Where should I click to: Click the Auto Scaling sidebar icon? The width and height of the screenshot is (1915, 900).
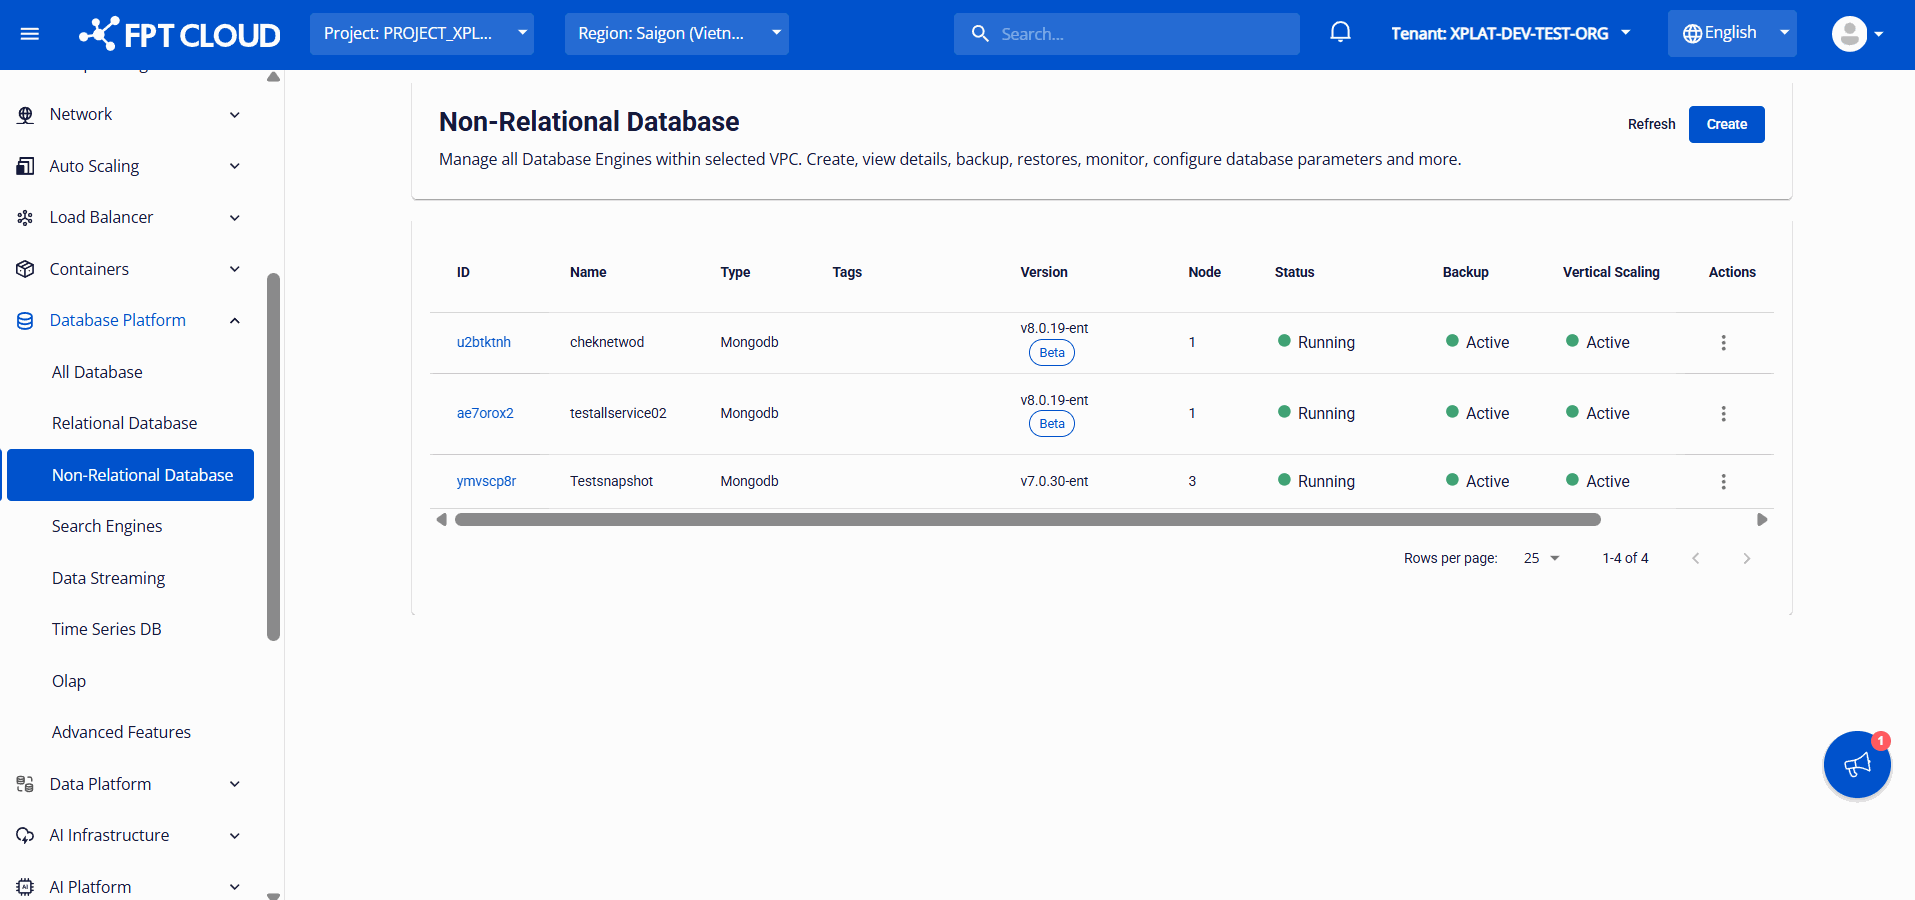25,166
